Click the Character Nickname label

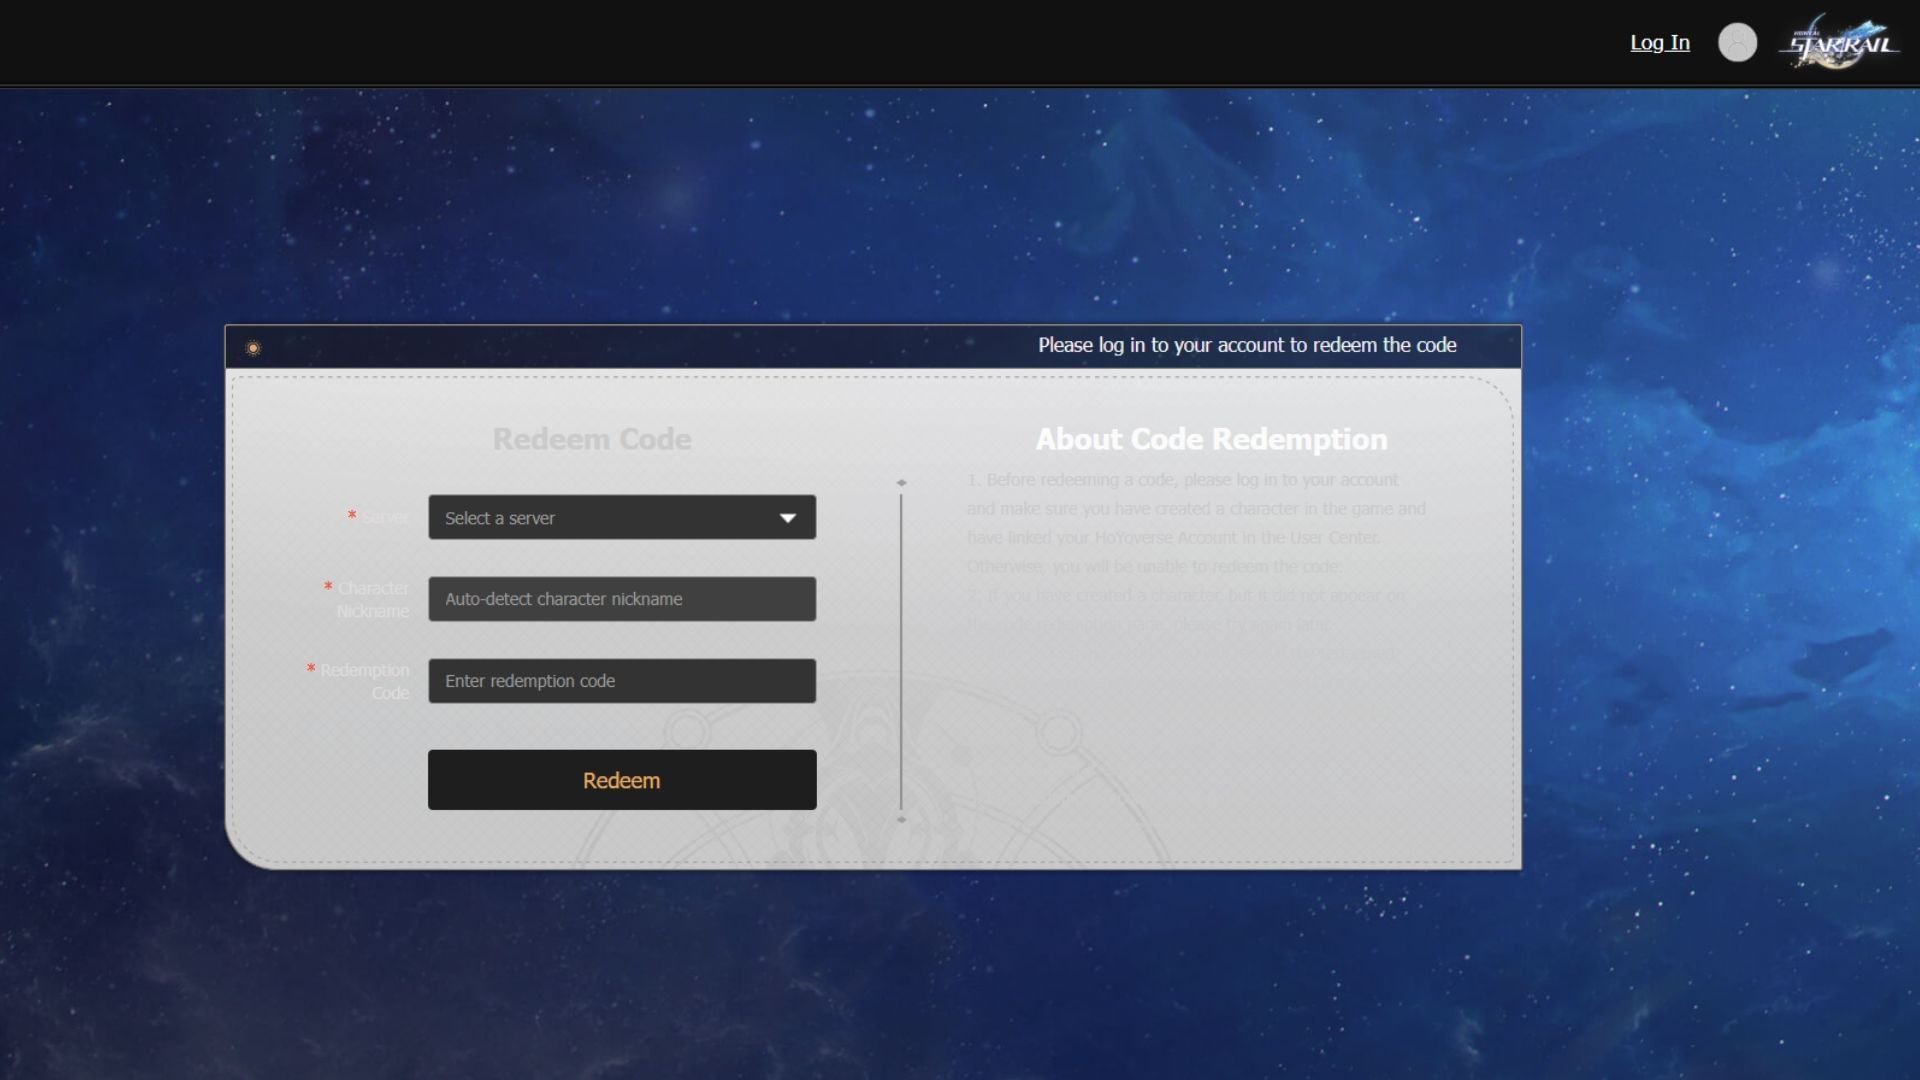click(x=372, y=599)
